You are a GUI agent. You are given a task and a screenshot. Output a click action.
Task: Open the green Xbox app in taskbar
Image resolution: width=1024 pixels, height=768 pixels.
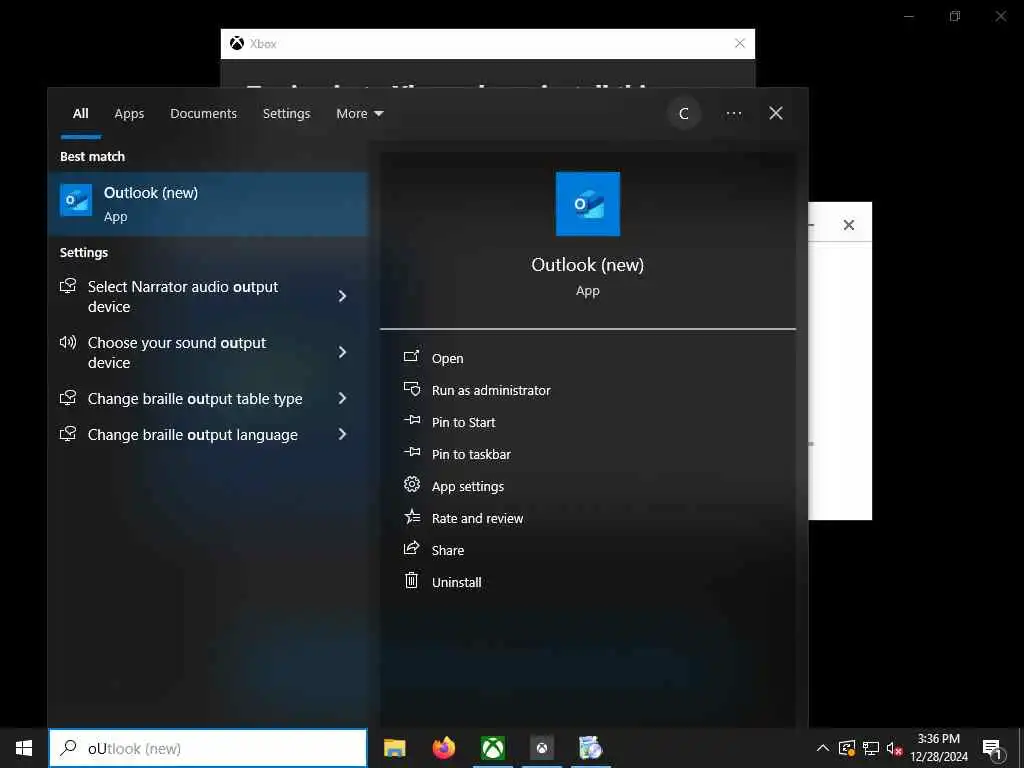[493, 748]
